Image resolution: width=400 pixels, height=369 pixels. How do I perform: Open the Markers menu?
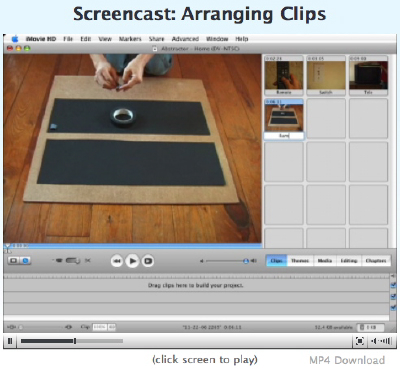pyautogui.click(x=130, y=39)
